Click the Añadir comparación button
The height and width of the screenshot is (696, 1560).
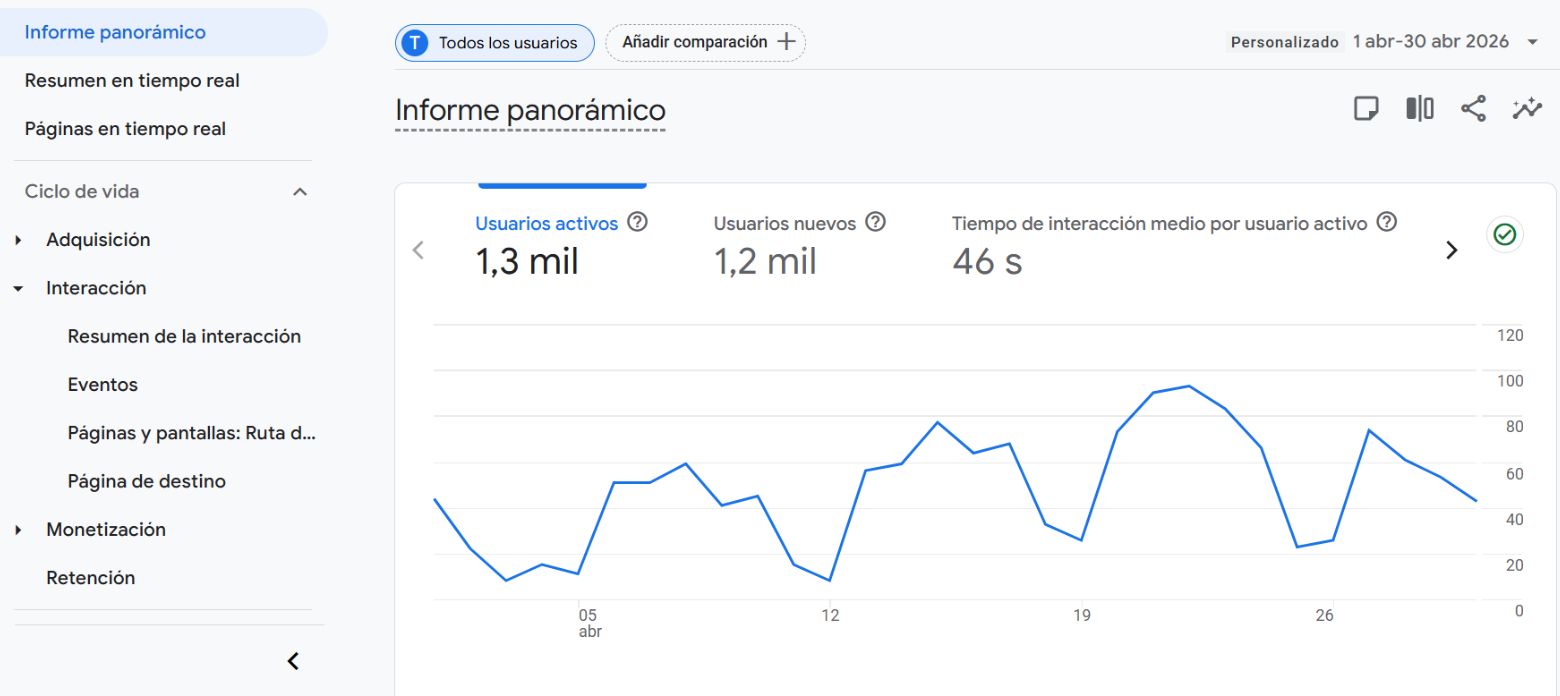point(706,43)
